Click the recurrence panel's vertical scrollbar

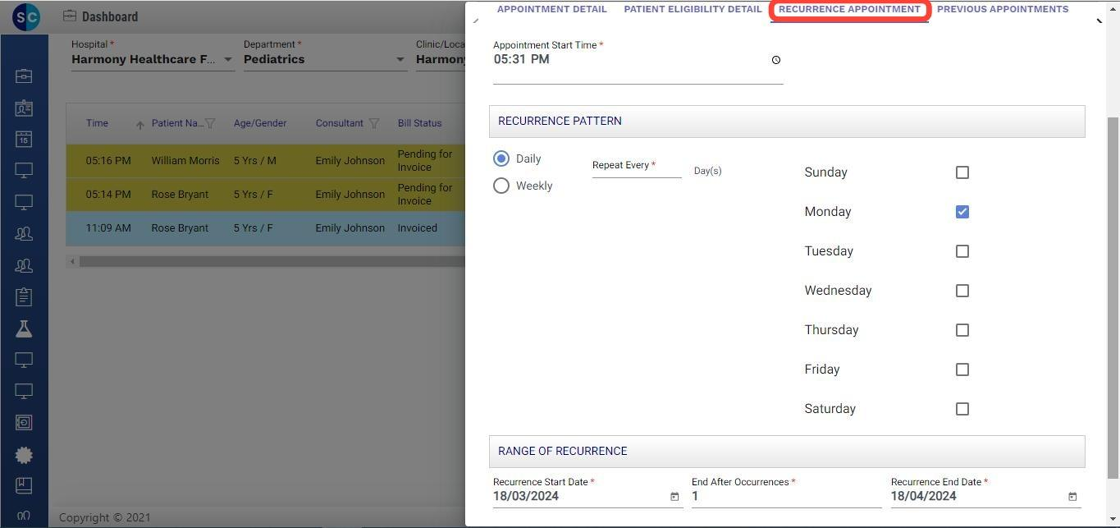click(x=1111, y=297)
